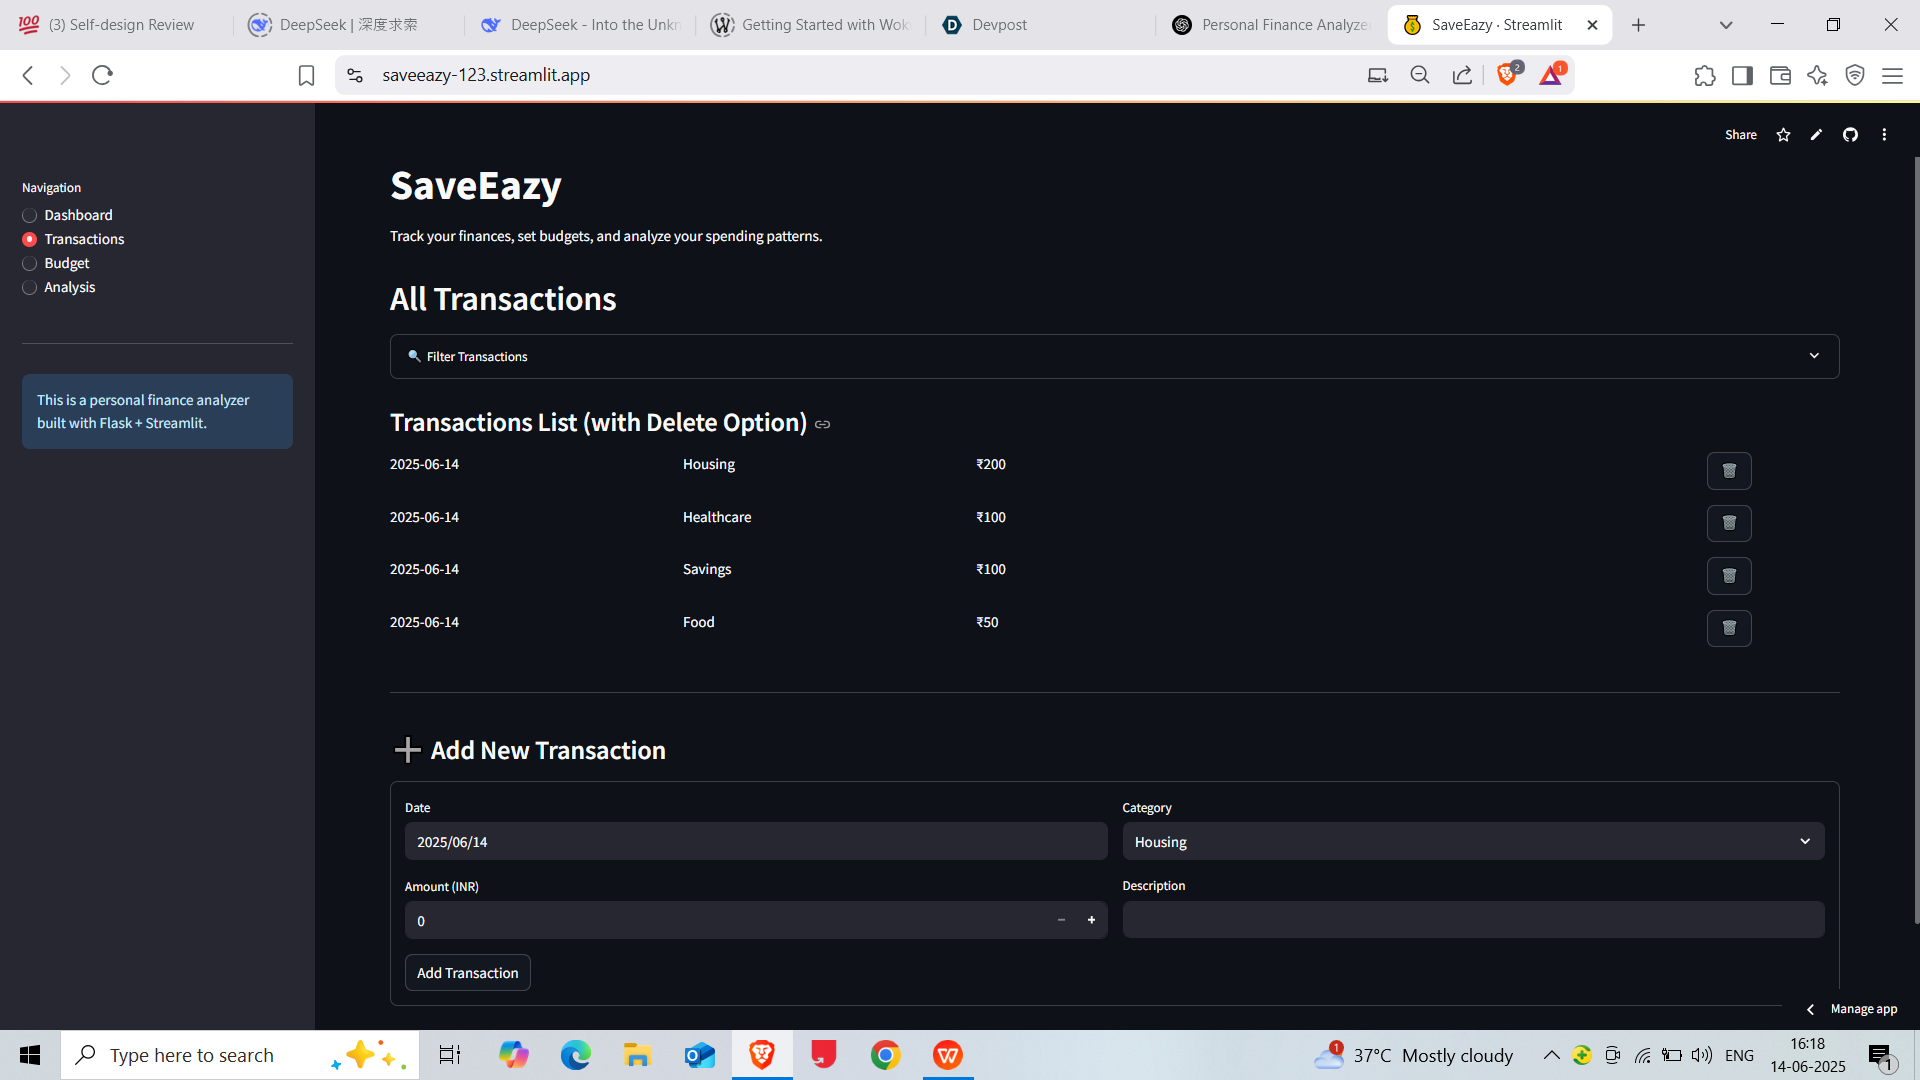Click the pencil edit icon in header
The width and height of the screenshot is (1920, 1080).
1816,135
